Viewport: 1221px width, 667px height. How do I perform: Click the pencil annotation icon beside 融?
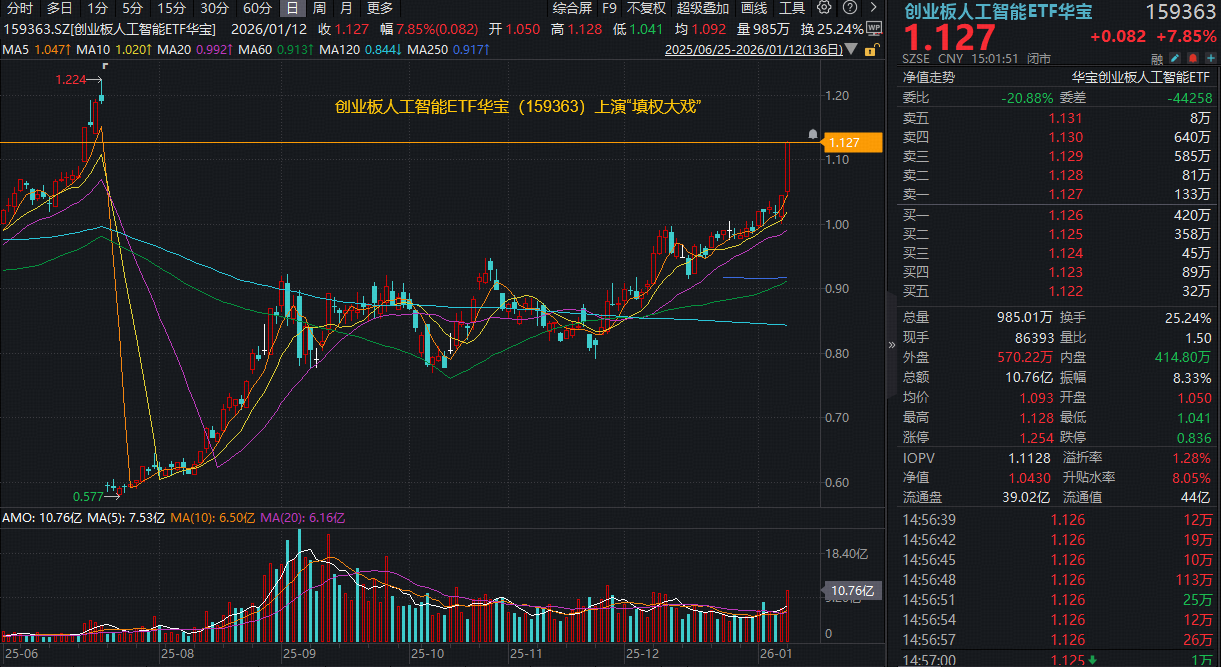point(1174,59)
